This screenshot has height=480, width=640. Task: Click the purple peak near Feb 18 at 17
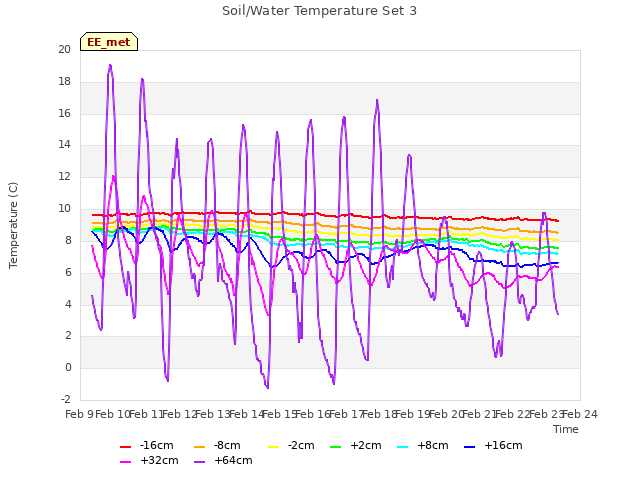tap(377, 100)
